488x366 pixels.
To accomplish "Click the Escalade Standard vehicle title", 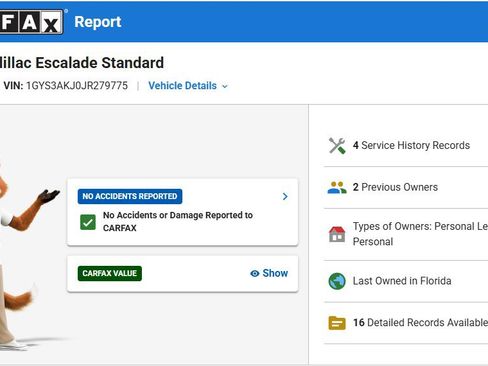I will click(82, 63).
